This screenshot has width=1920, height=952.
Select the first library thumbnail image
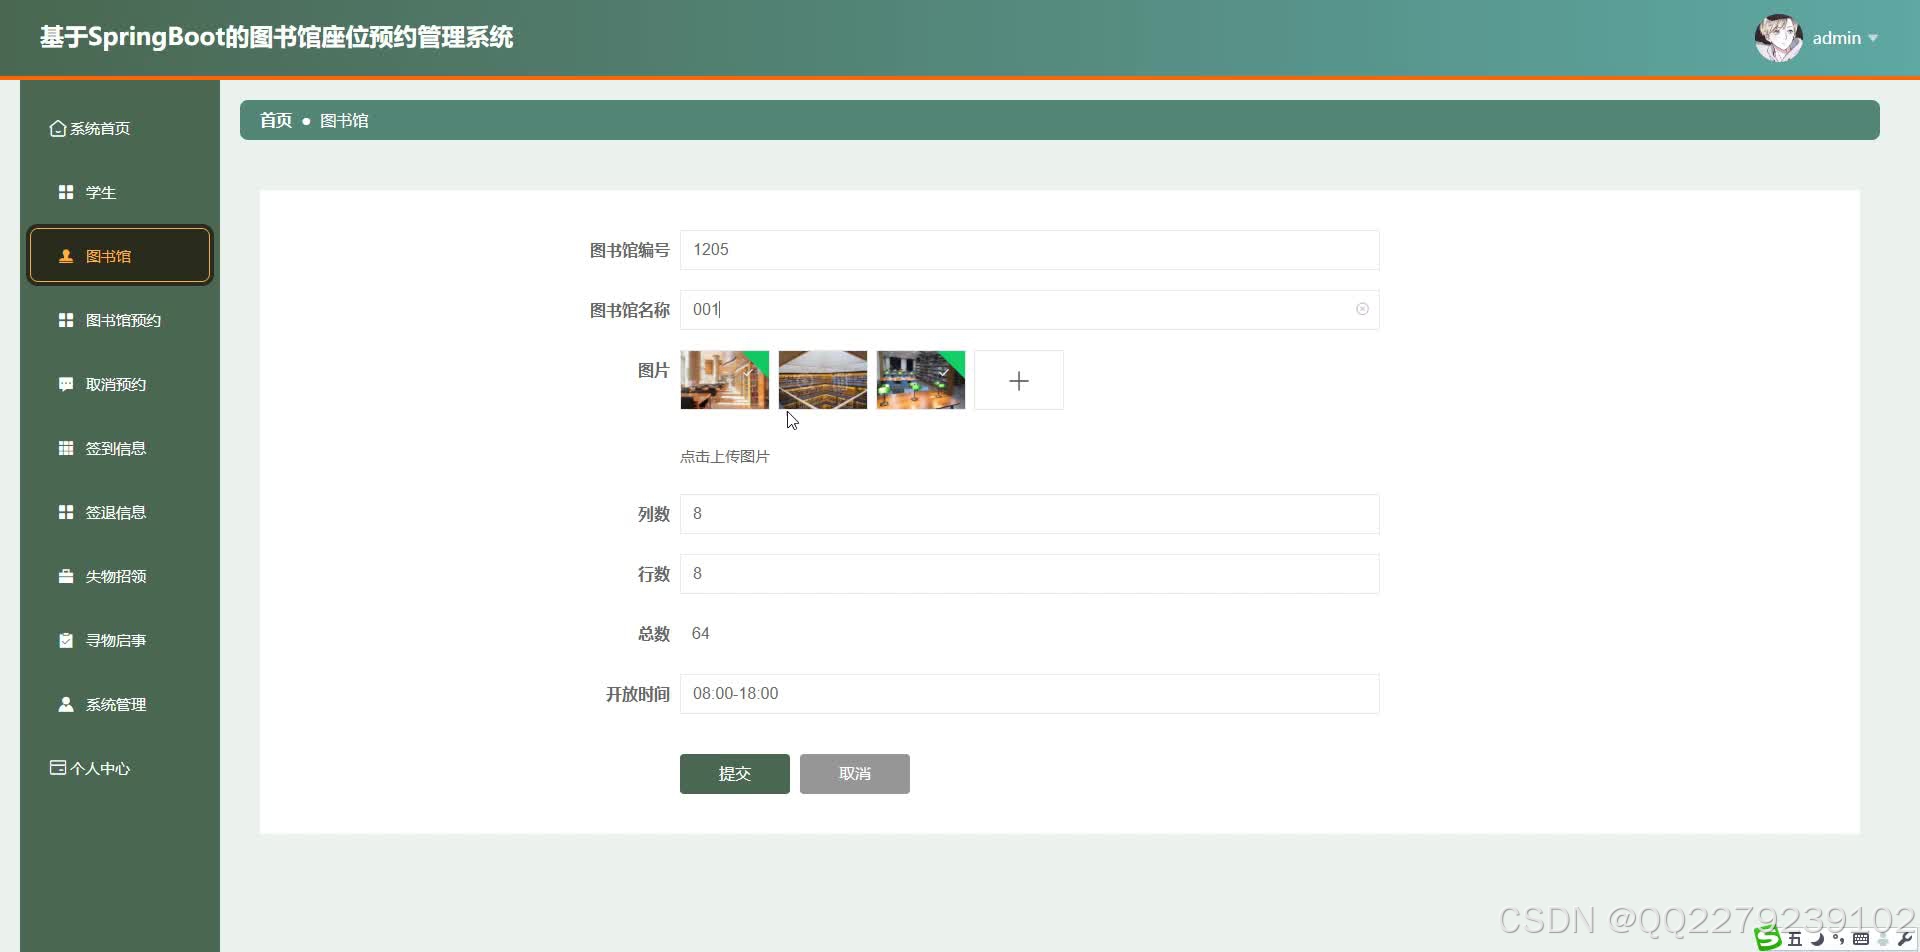[725, 380]
